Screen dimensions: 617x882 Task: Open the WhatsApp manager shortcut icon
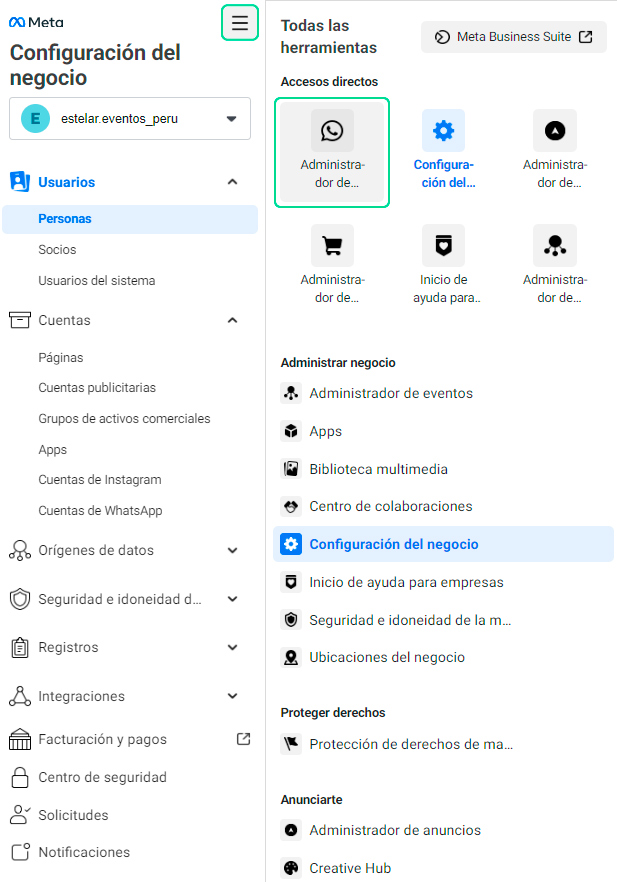pos(332,131)
